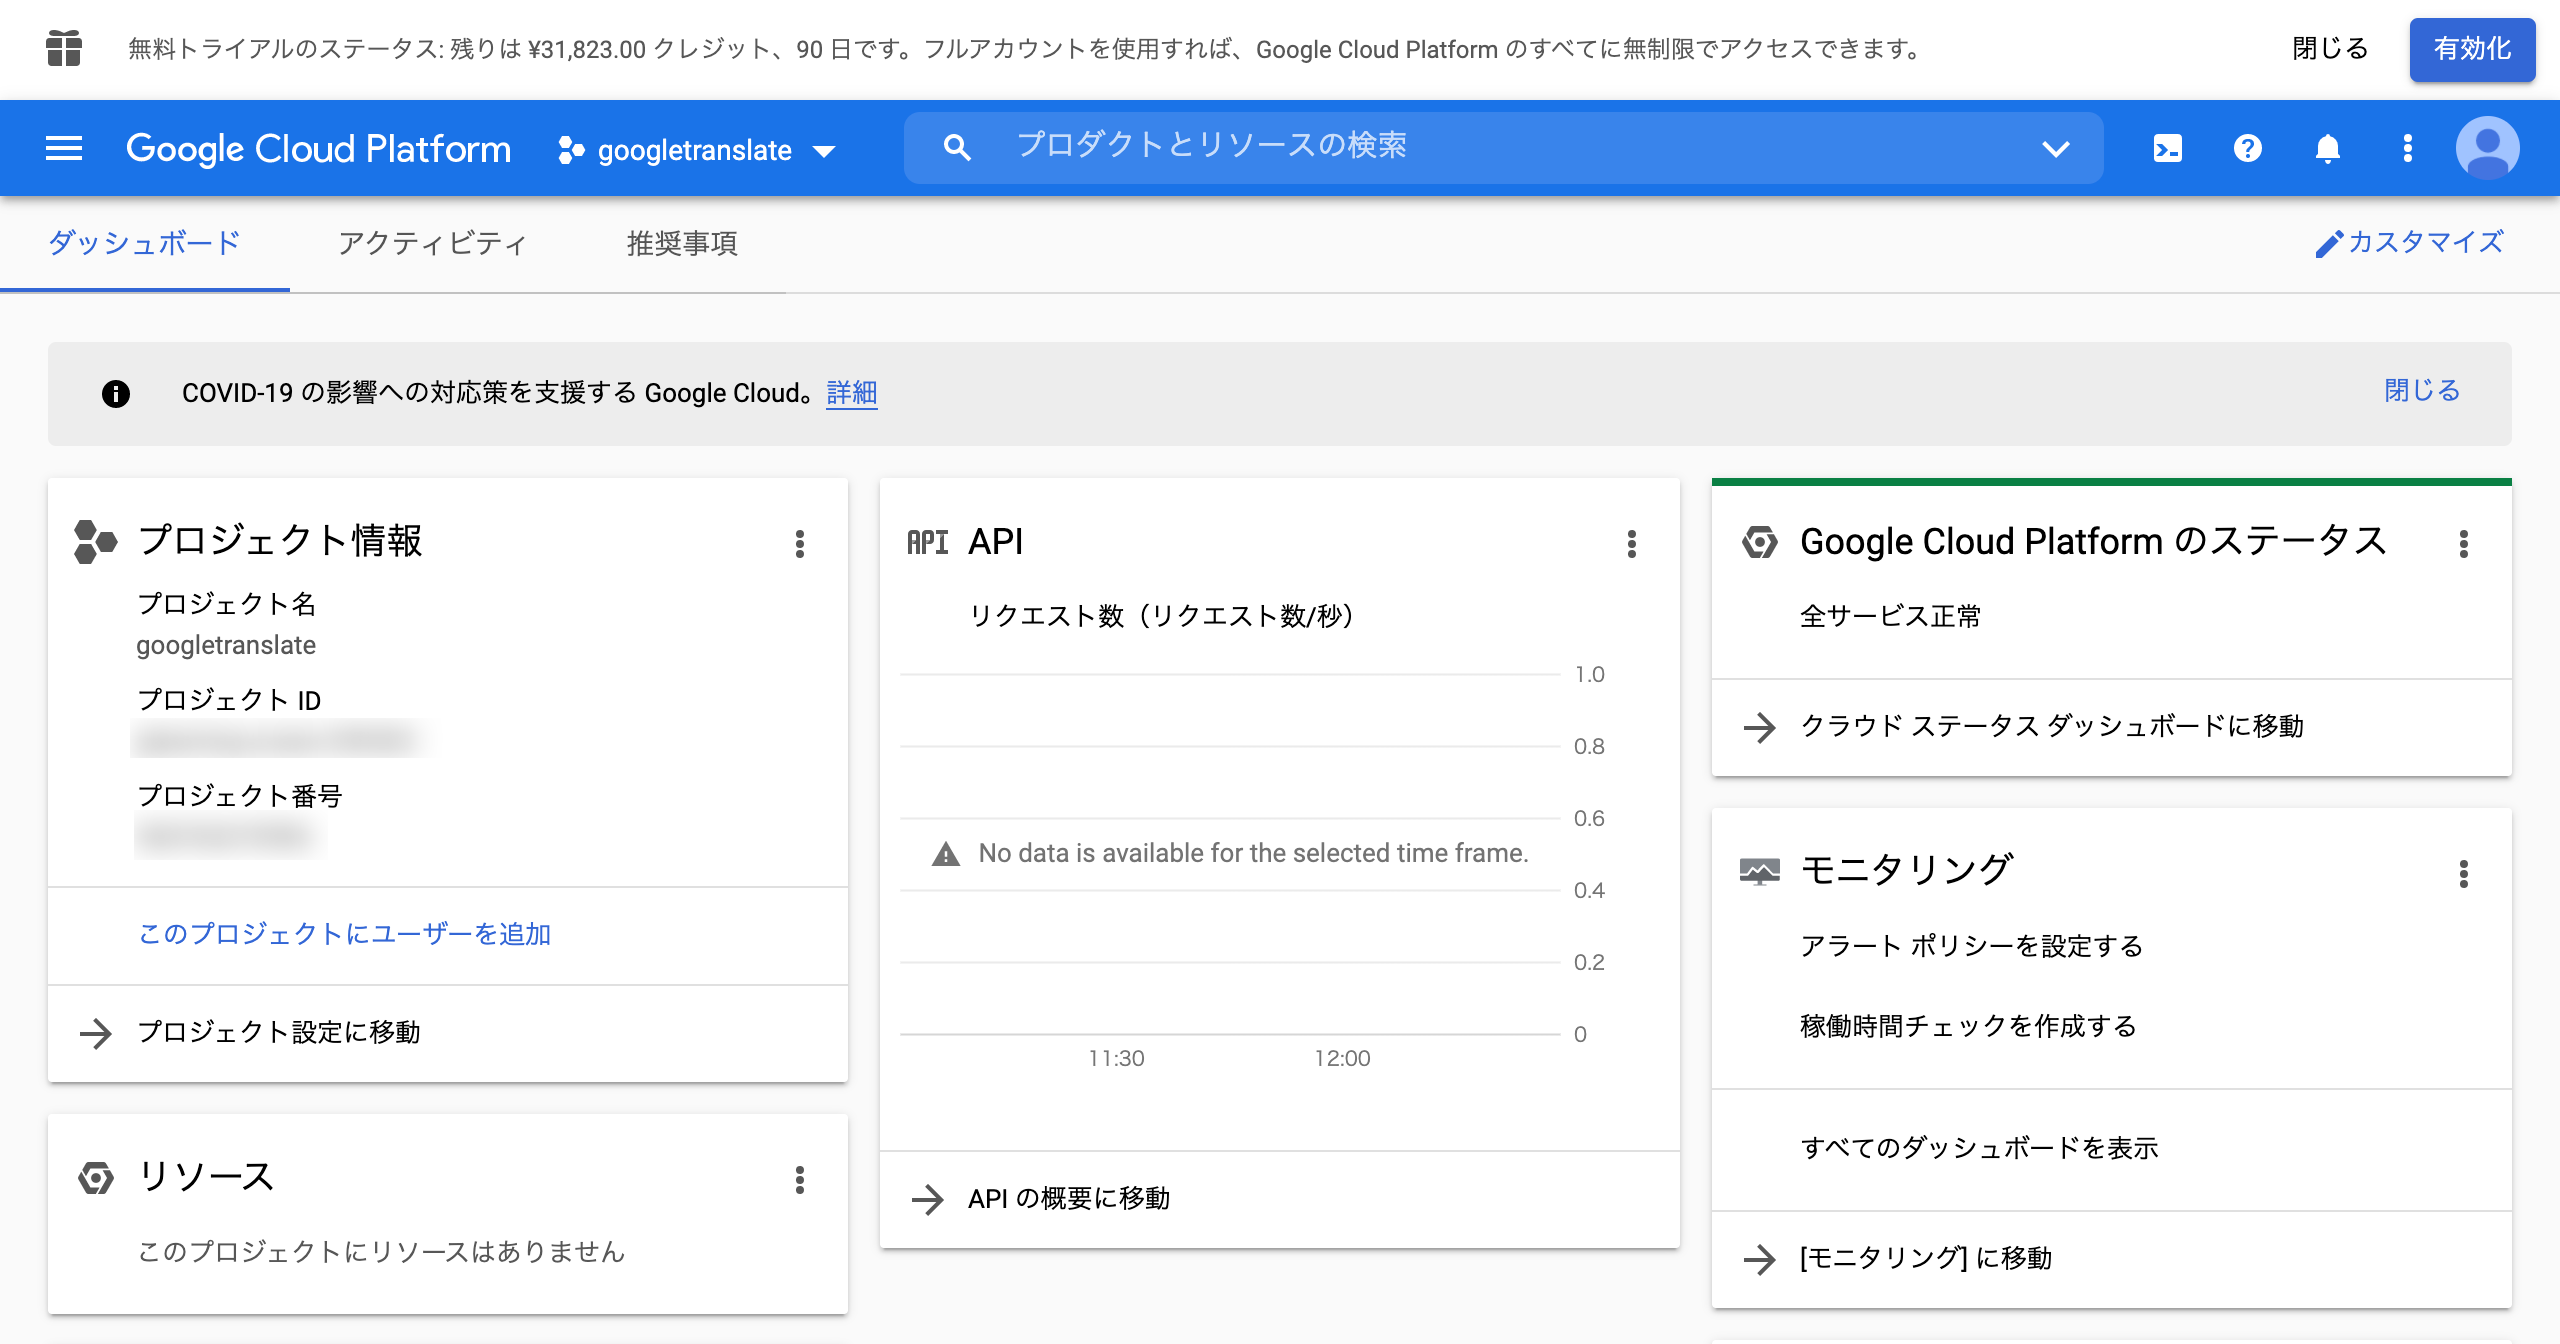This screenshot has width=2560, height=1344.
Task: Click the モニタリング chart icon
Action: [1759, 872]
